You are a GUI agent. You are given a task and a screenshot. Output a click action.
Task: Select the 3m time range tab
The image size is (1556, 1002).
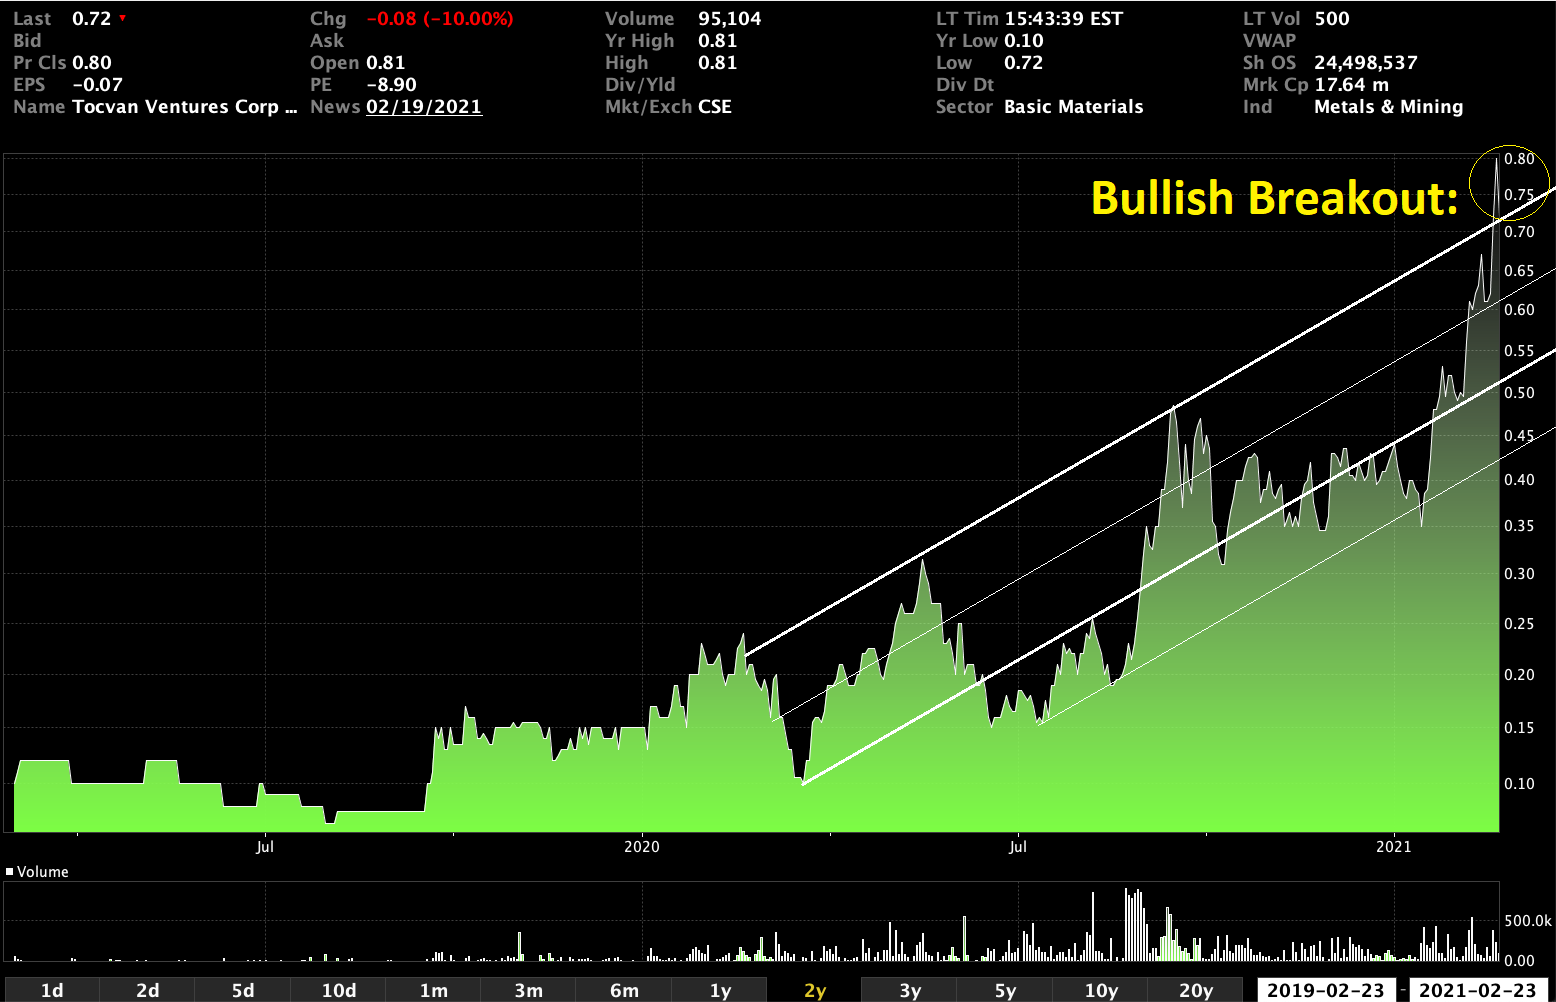(528, 990)
